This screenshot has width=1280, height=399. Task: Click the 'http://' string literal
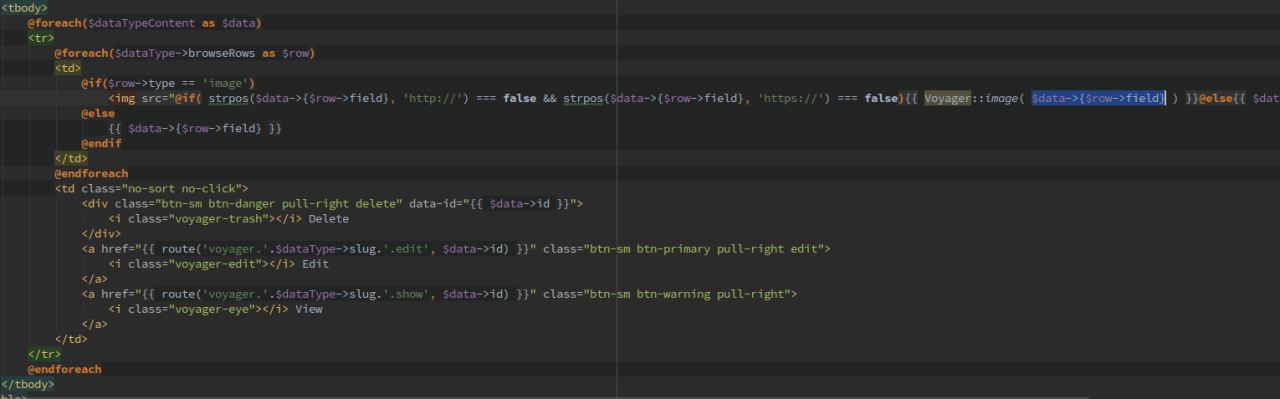click(x=432, y=98)
